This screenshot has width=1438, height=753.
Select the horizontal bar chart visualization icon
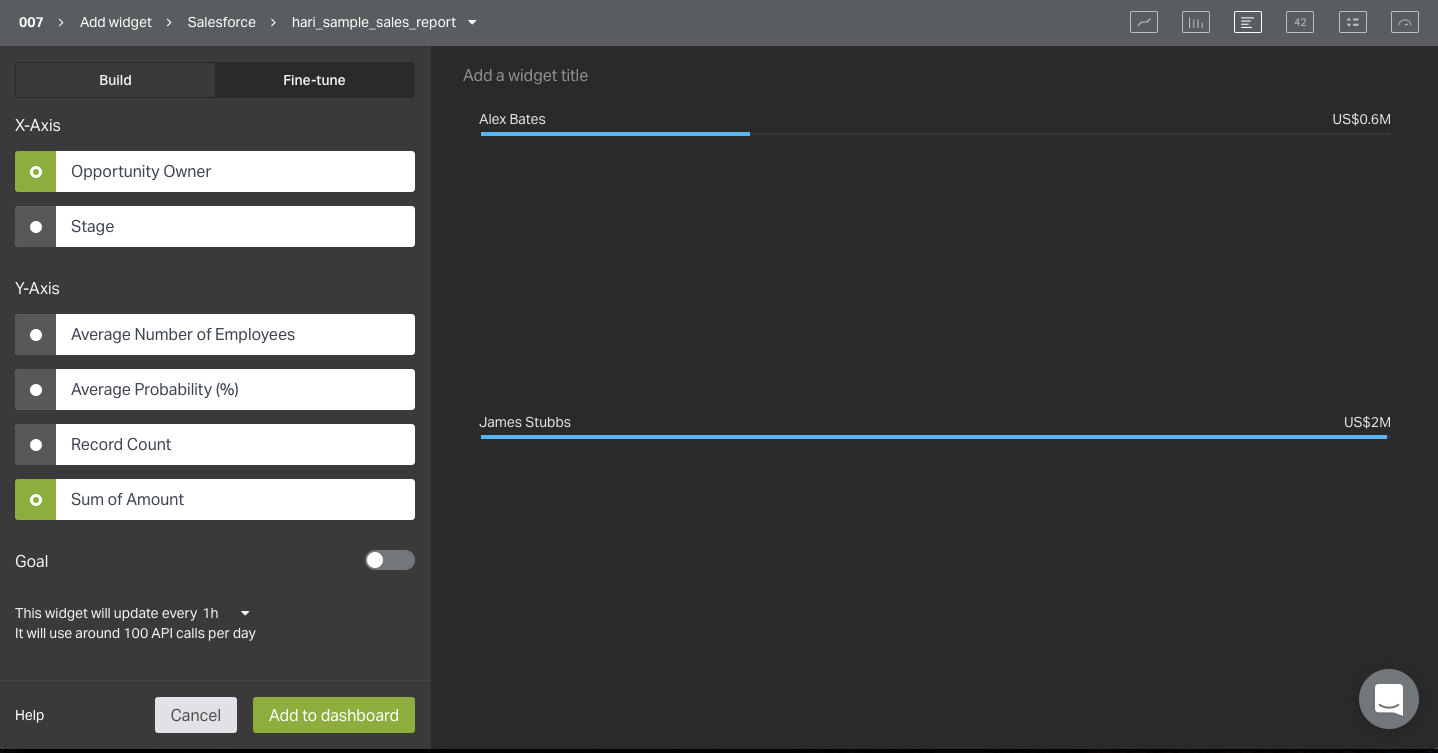(1247, 22)
